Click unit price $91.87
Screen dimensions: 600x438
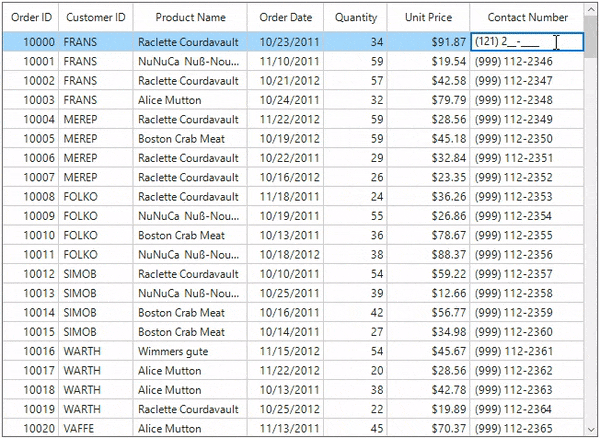coord(428,42)
